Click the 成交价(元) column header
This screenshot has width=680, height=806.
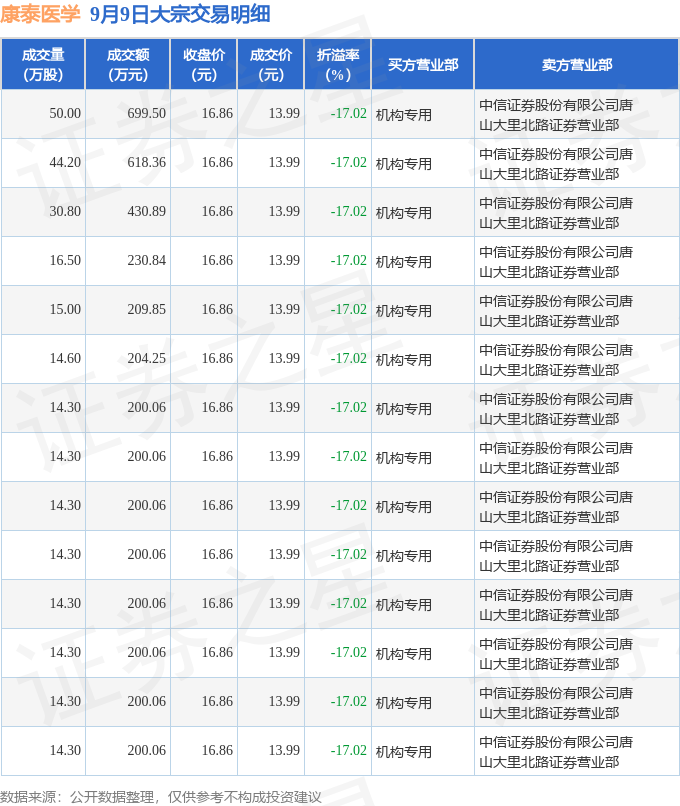(271, 65)
